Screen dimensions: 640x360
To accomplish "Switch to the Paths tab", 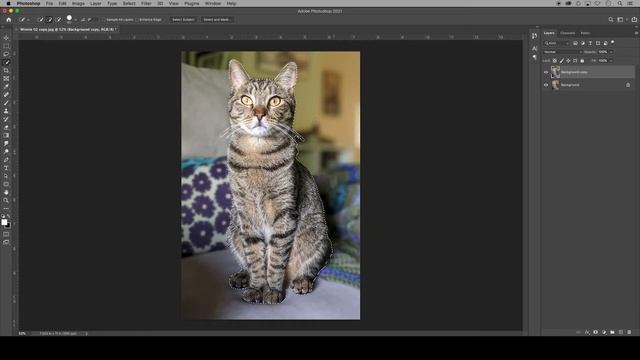I will click(x=585, y=33).
